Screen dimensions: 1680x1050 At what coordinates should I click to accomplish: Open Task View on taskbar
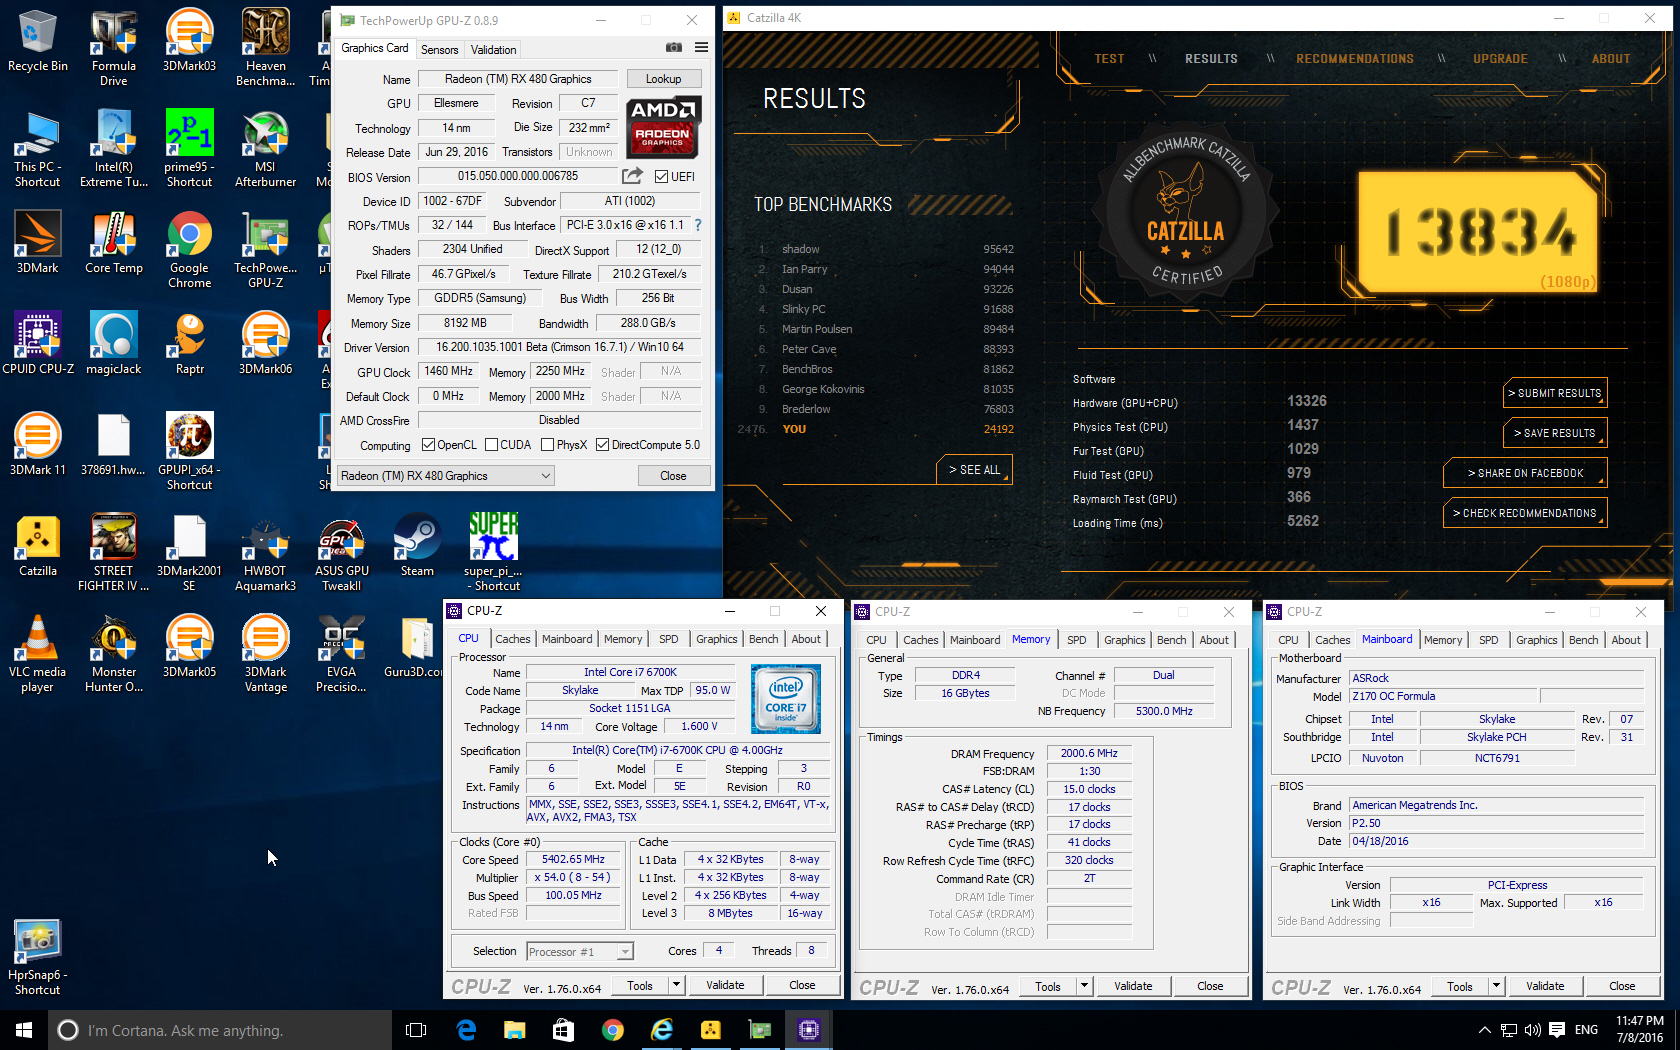click(x=416, y=1029)
